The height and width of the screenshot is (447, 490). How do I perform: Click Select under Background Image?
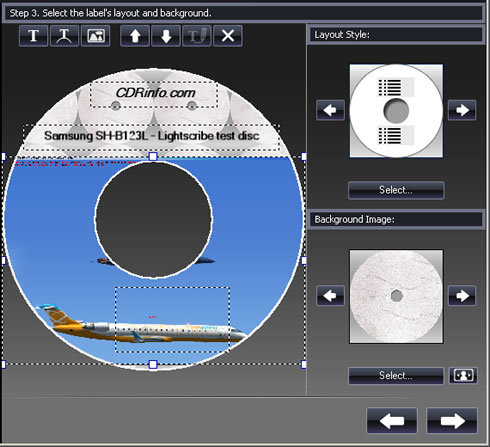396,376
